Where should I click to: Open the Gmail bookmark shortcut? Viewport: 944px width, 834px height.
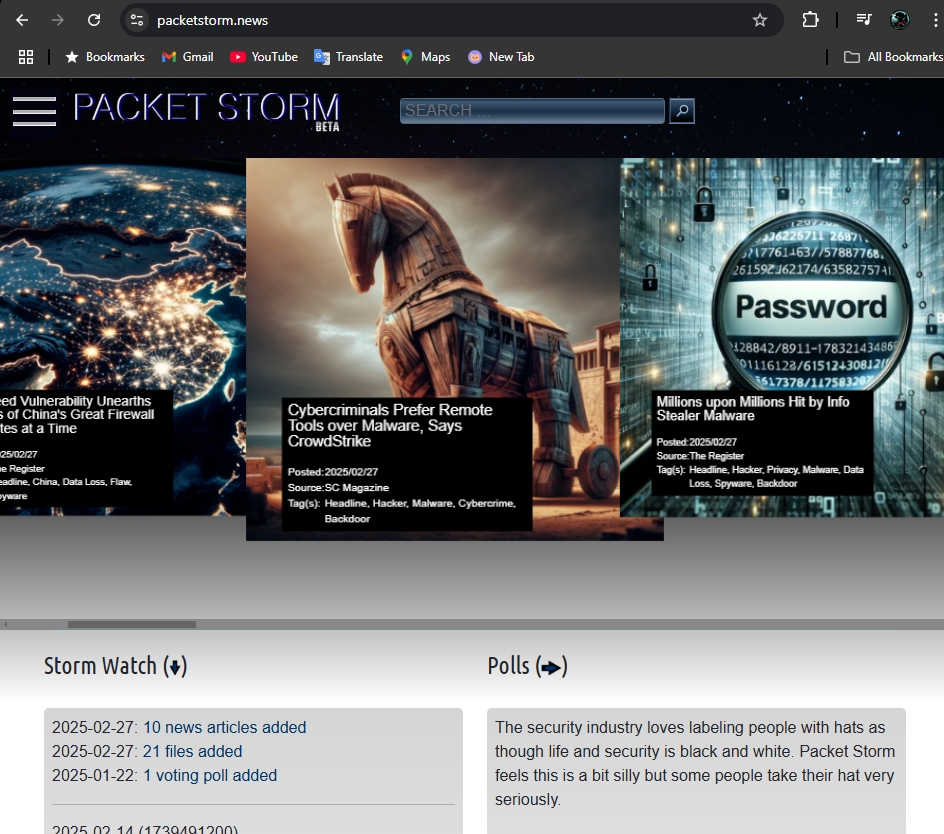(x=187, y=57)
